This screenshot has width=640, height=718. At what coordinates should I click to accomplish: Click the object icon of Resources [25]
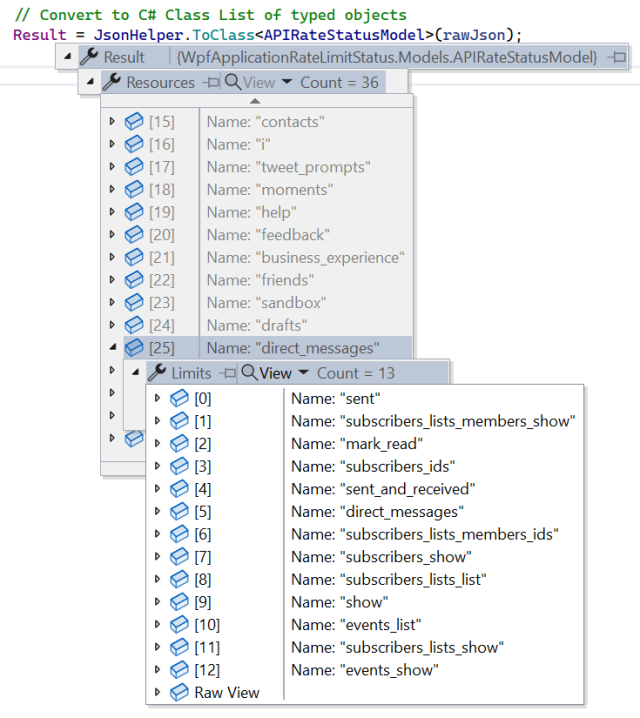tap(134, 348)
